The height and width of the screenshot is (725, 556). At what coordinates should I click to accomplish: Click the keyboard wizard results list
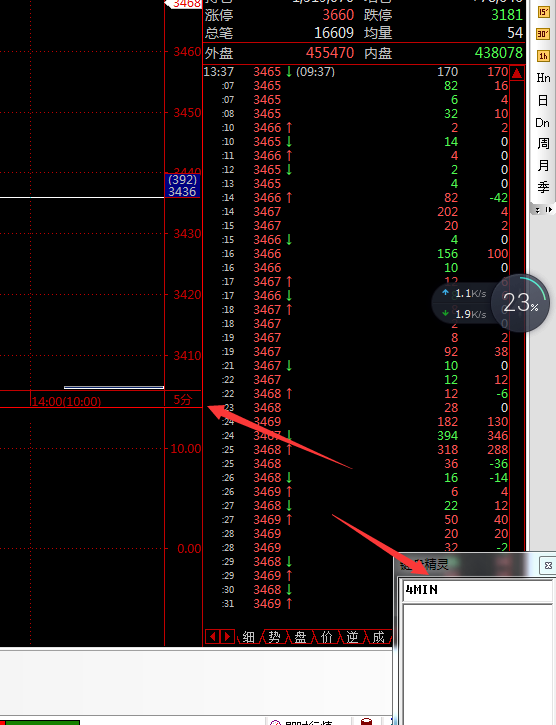(x=477, y=664)
